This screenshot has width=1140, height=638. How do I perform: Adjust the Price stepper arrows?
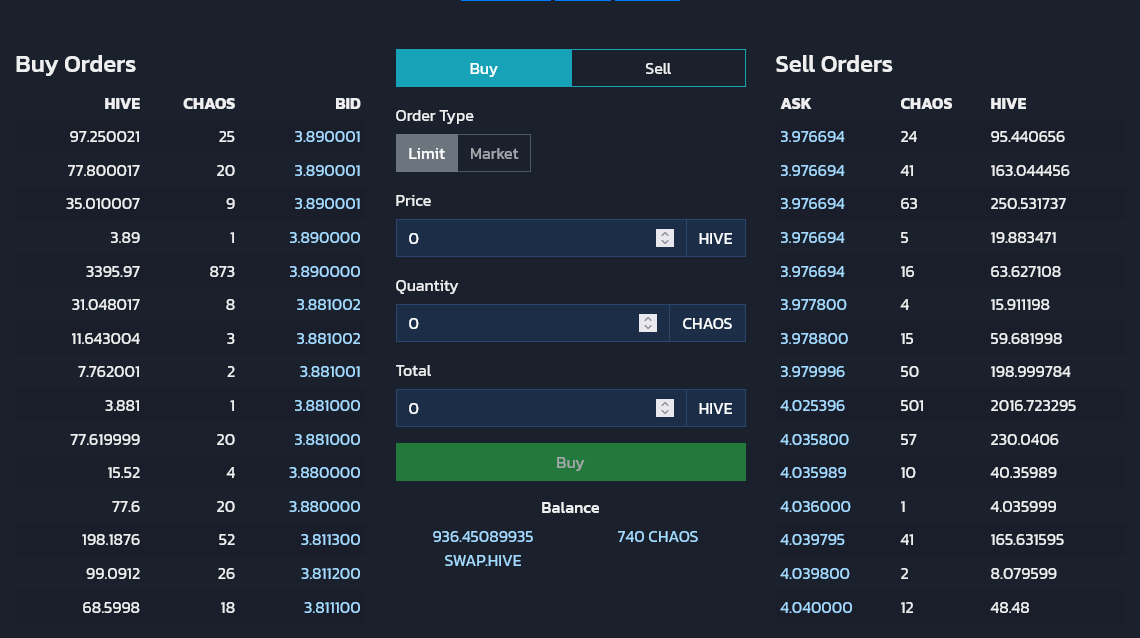click(x=665, y=238)
